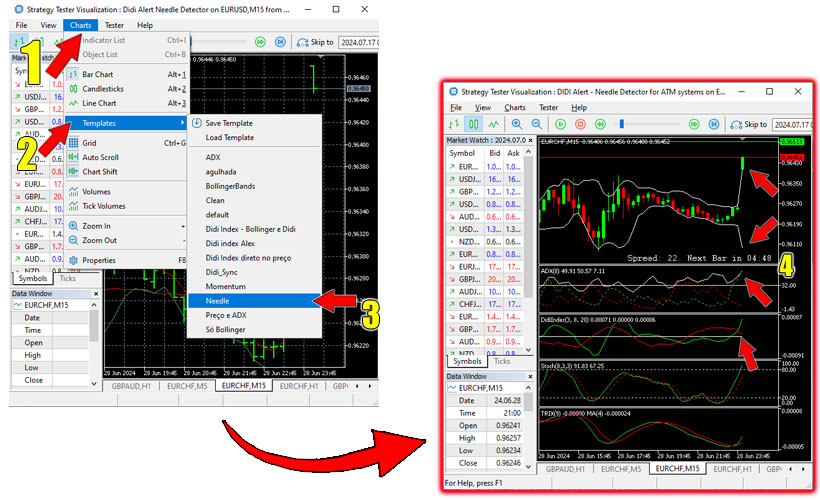
Task: Choose Candlesticks in Charts menu
Action: 126,89
